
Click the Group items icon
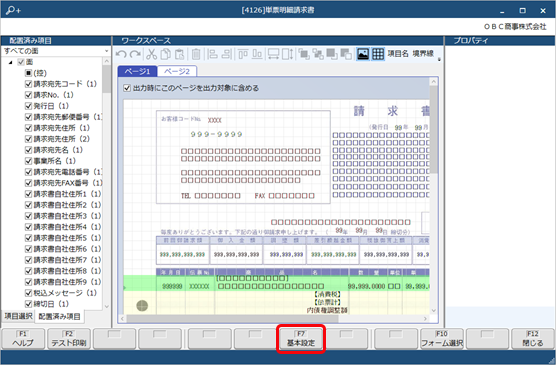click(304, 54)
